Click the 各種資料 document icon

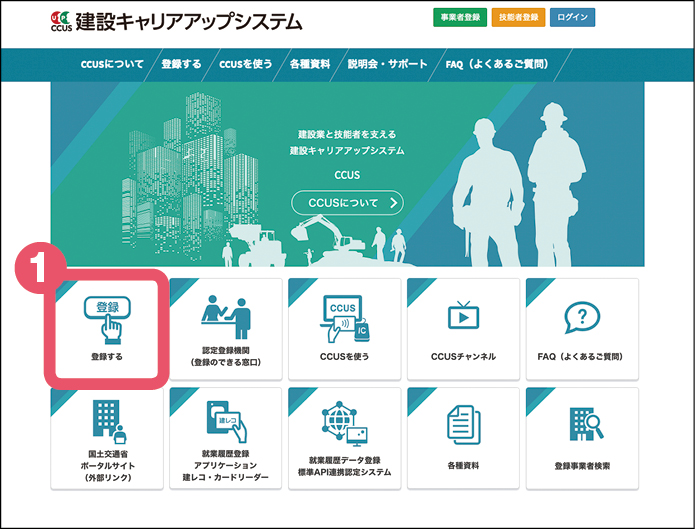tap(463, 425)
